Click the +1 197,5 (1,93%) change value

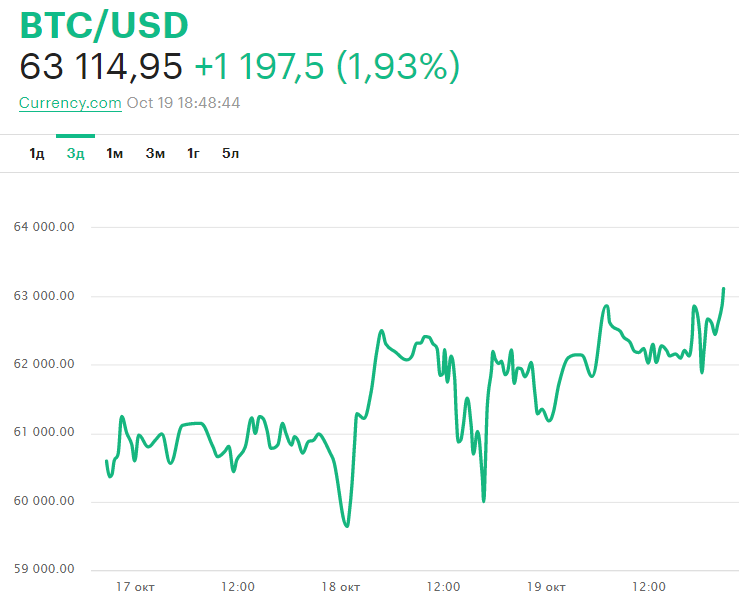tap(326, 67)
